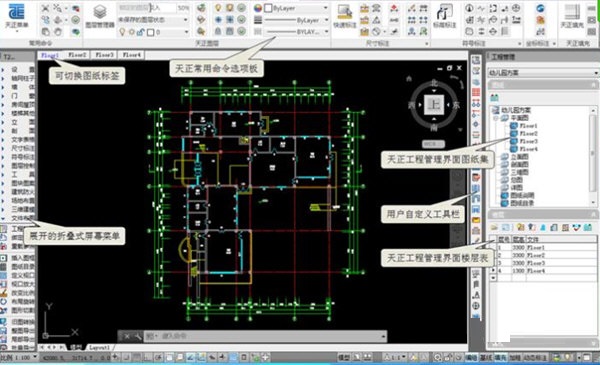Toggle the 模型 model-space status bar button

344,358
